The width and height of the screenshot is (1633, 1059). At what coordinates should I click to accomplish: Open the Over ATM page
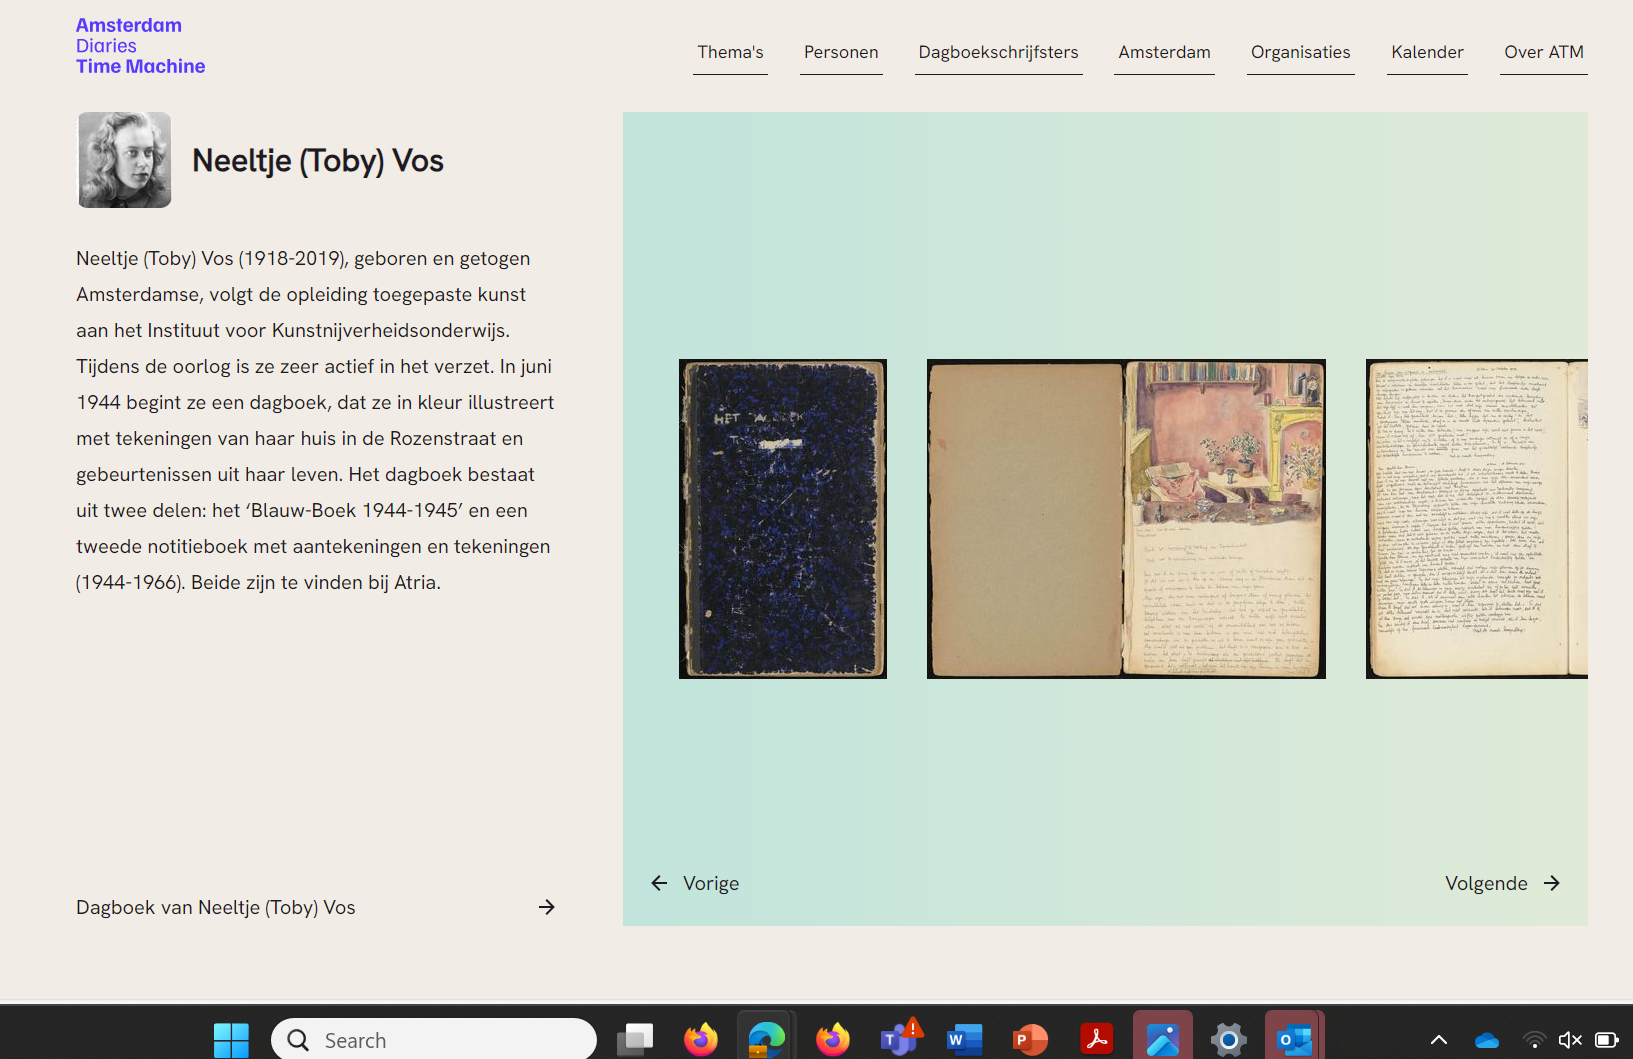(1543, 52)
